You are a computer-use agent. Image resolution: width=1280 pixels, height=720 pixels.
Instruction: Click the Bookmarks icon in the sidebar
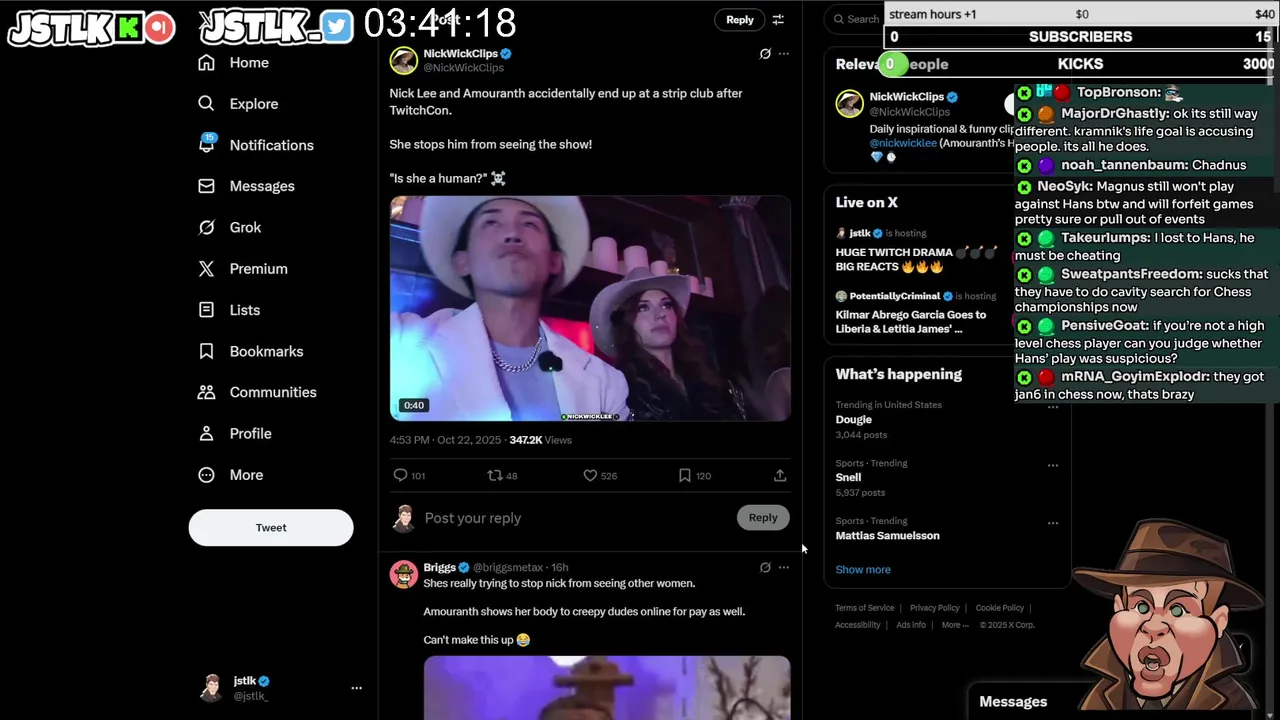[206, 351]
